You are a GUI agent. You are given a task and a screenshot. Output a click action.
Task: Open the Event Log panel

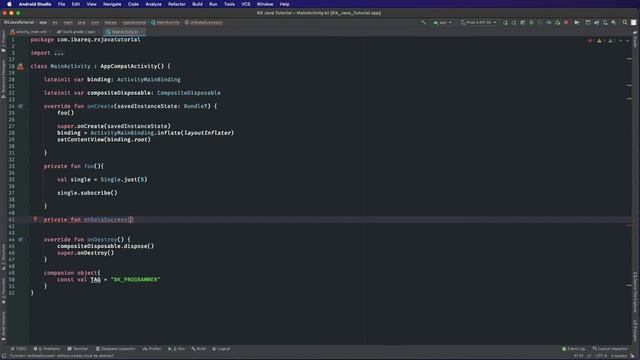pos(573,349)
